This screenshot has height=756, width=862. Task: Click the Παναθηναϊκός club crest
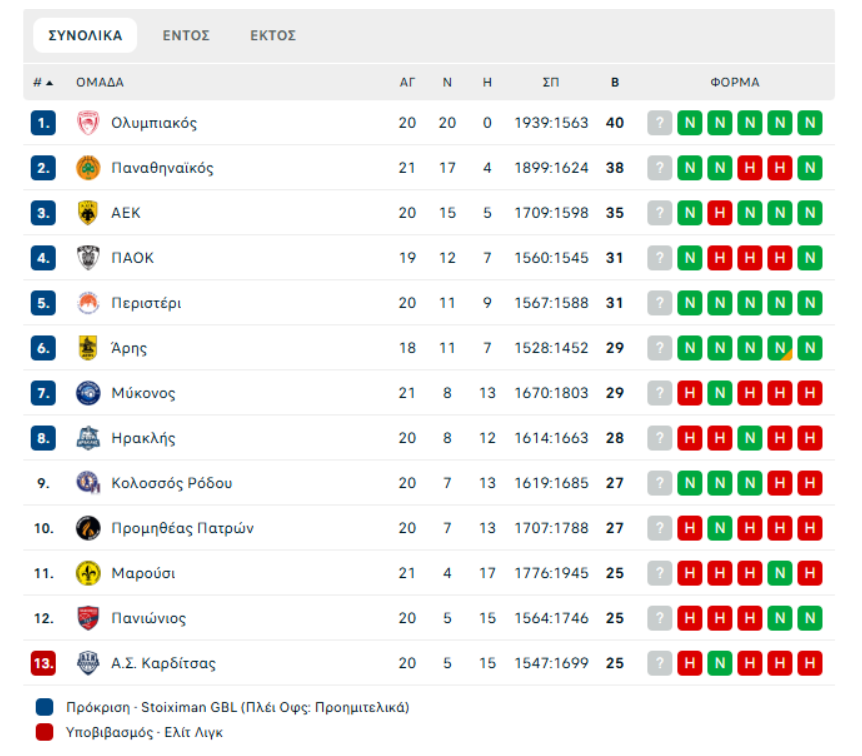[x=88, y=168]
